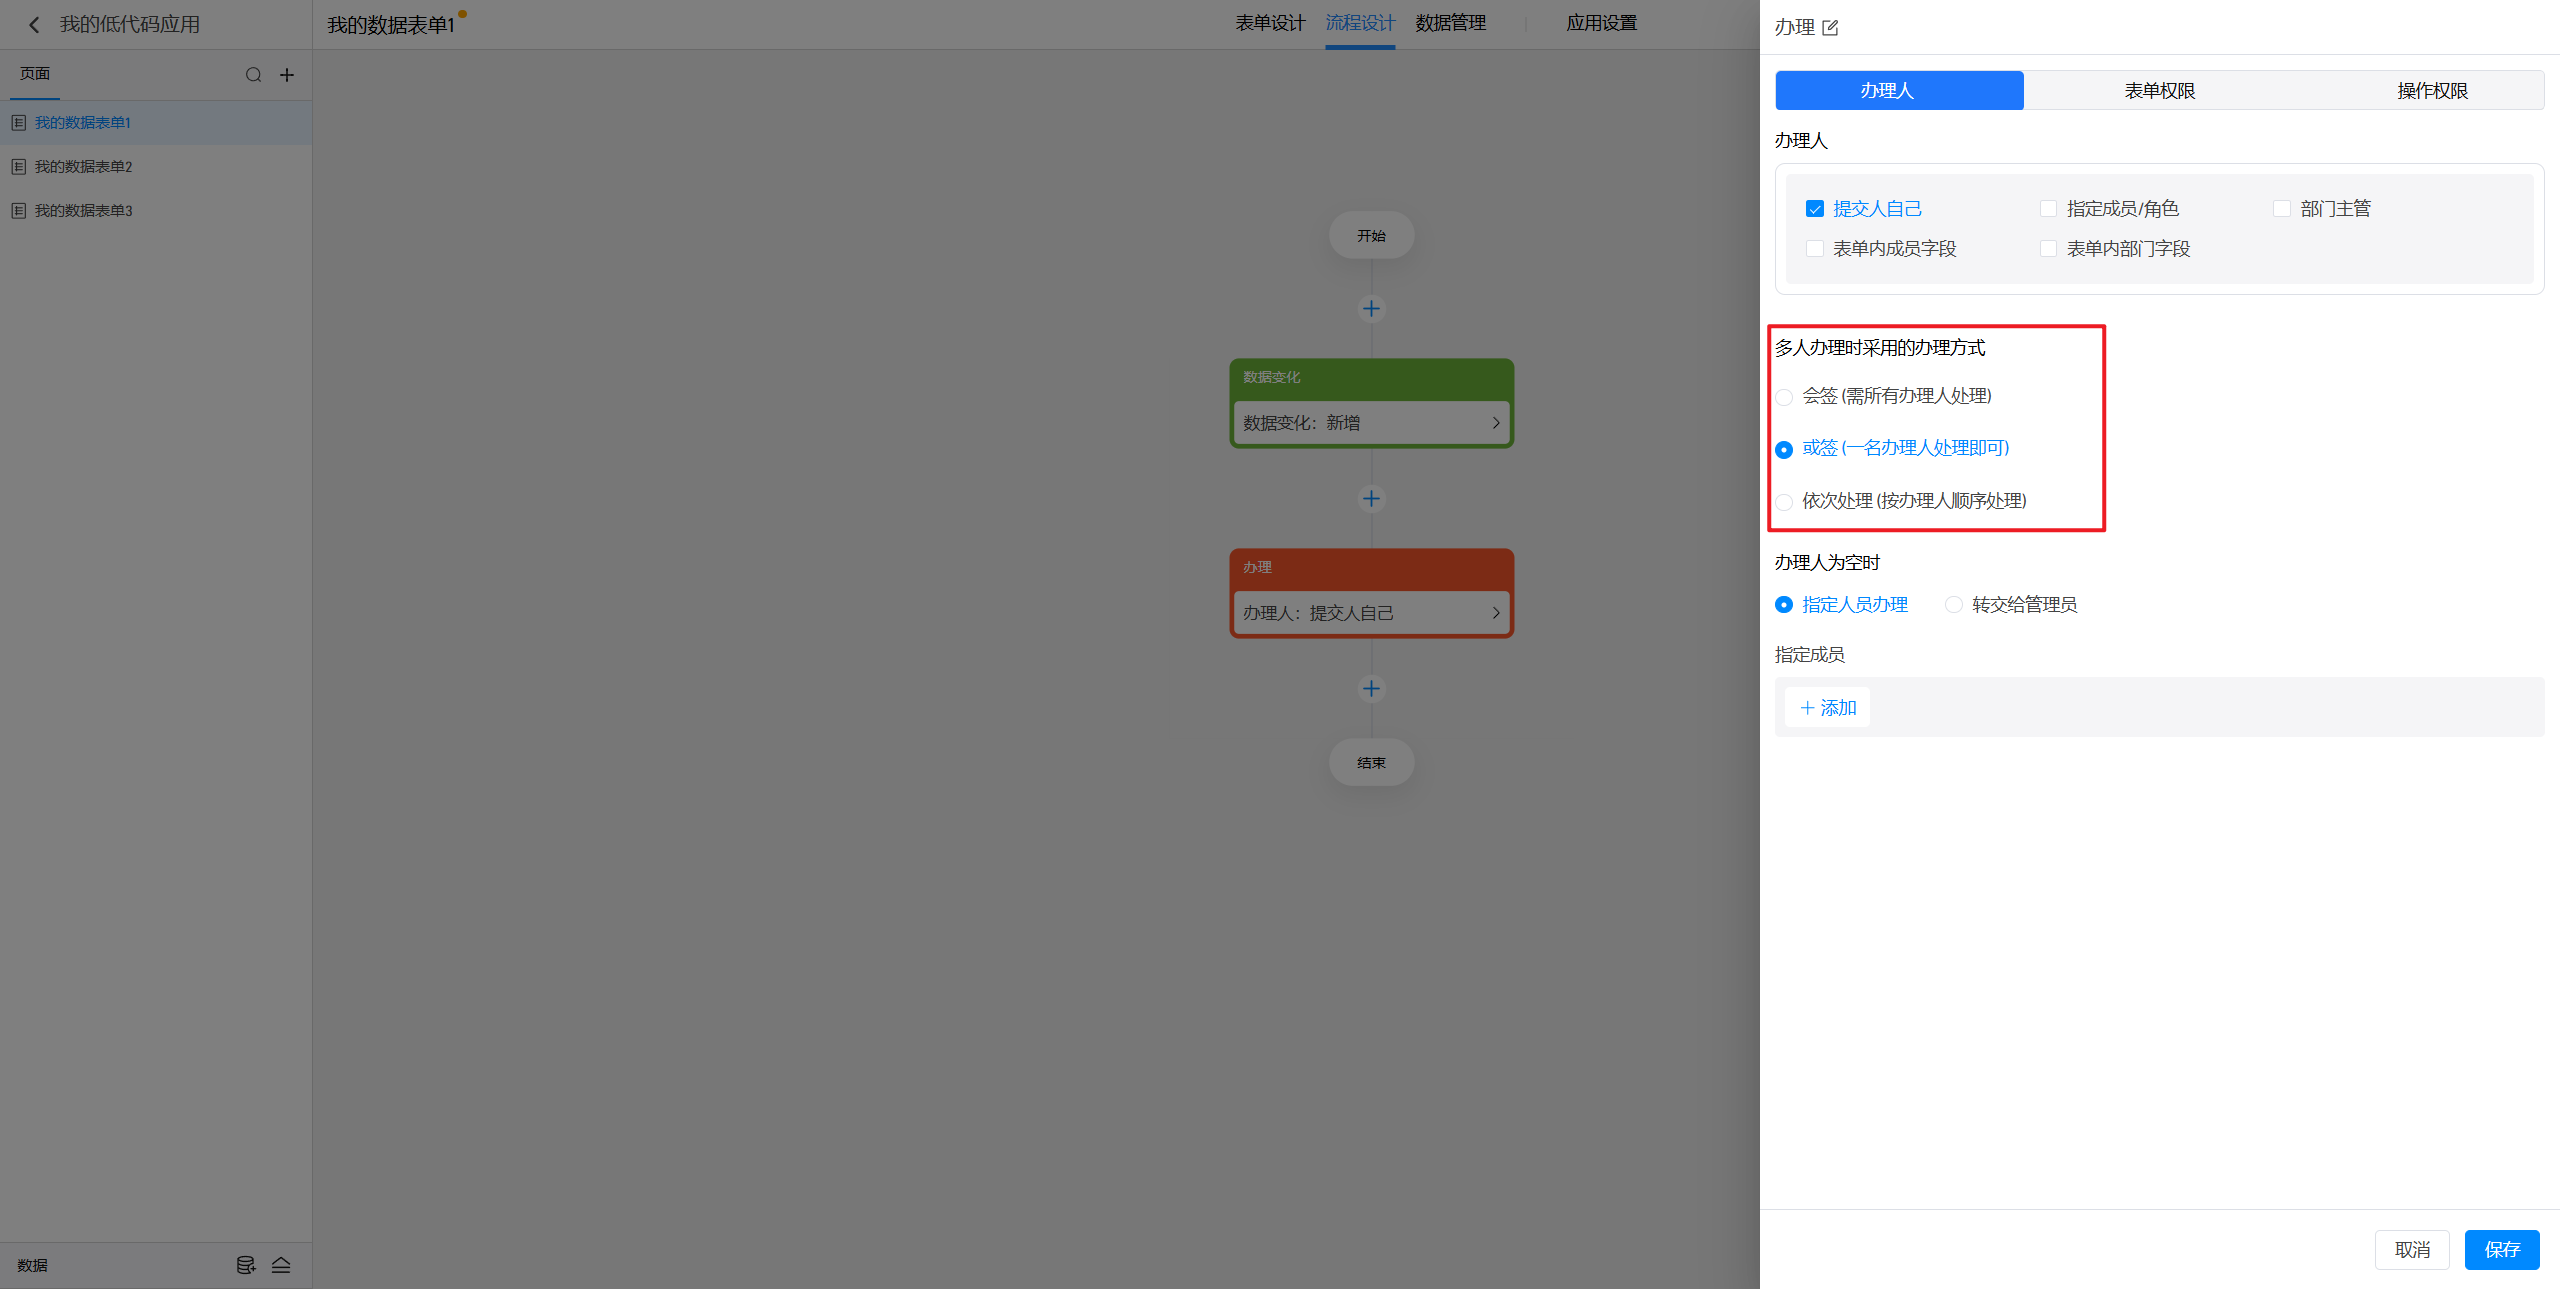Expand the 数据变化:新增 node chevron

point(1495,423)
